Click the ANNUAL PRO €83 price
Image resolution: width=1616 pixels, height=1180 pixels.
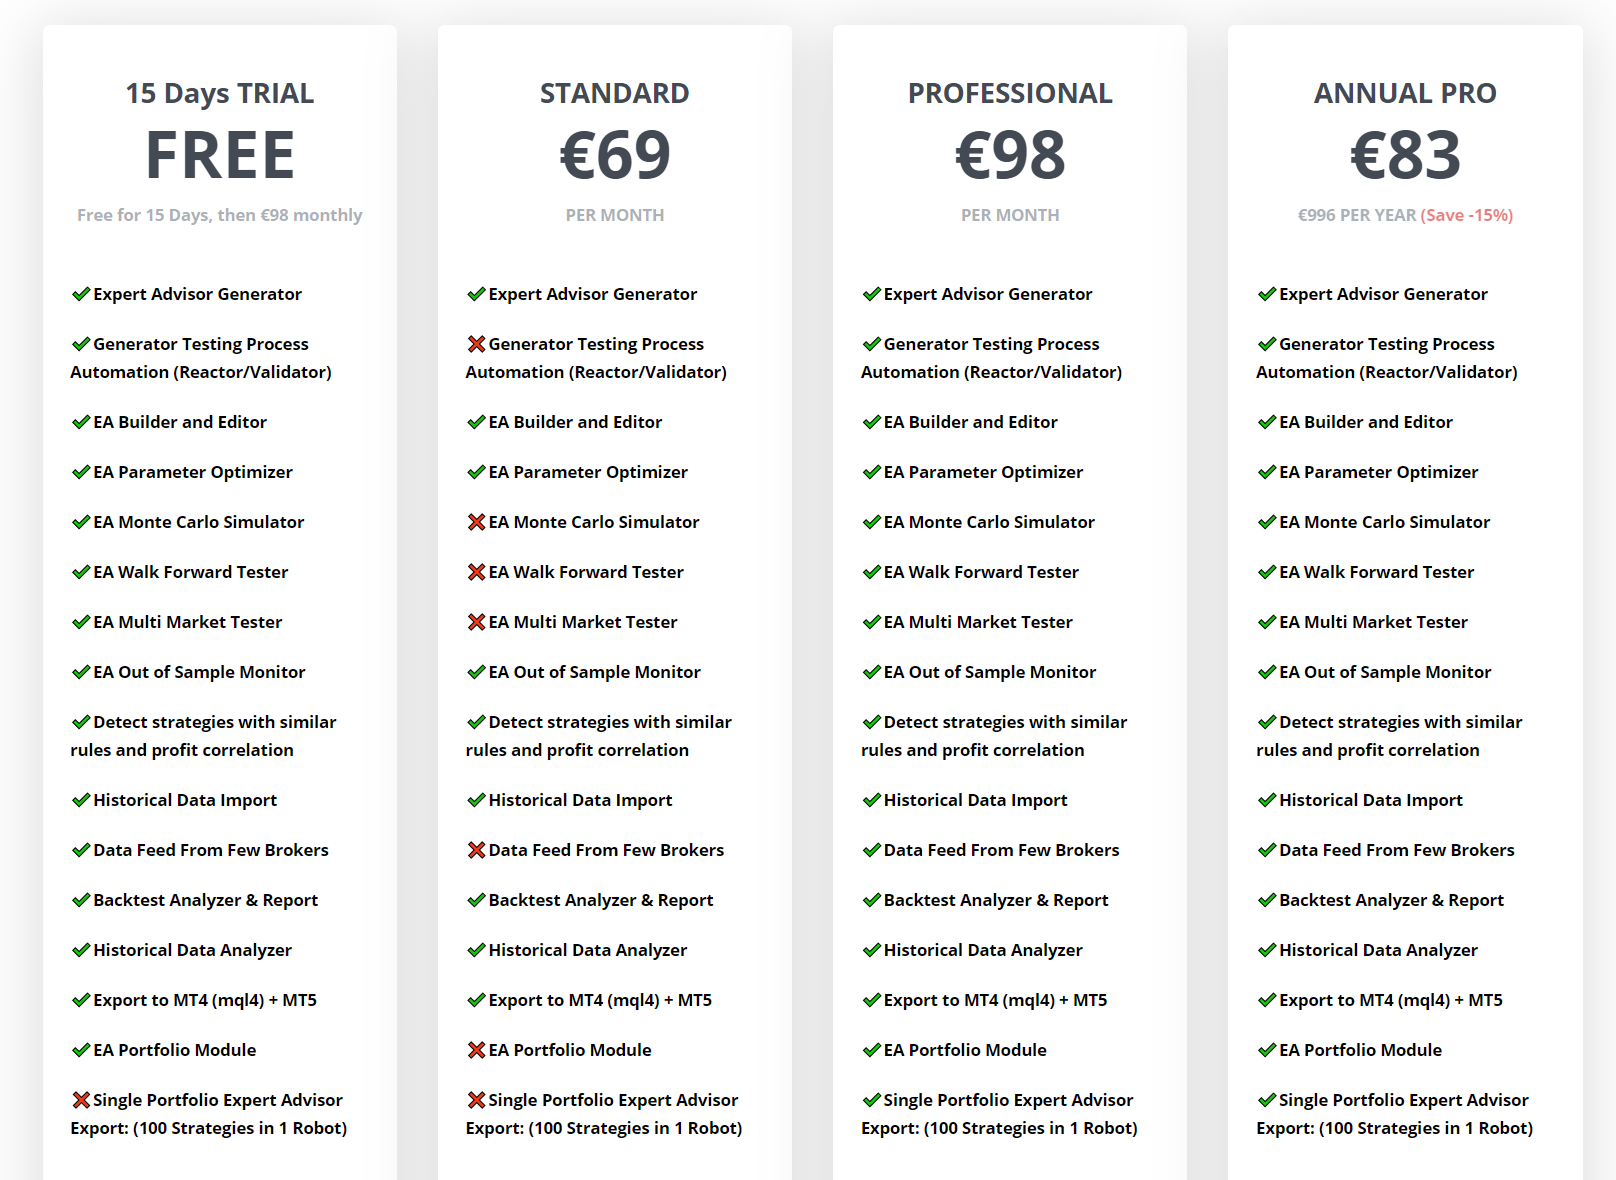(1405, 155)
